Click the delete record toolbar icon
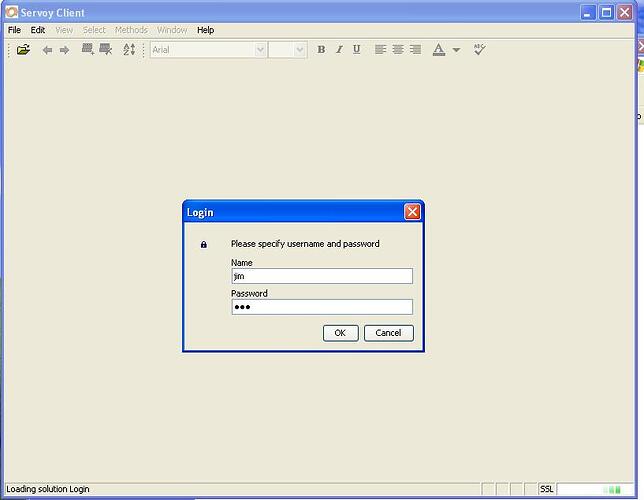 (x=106, y=49)
